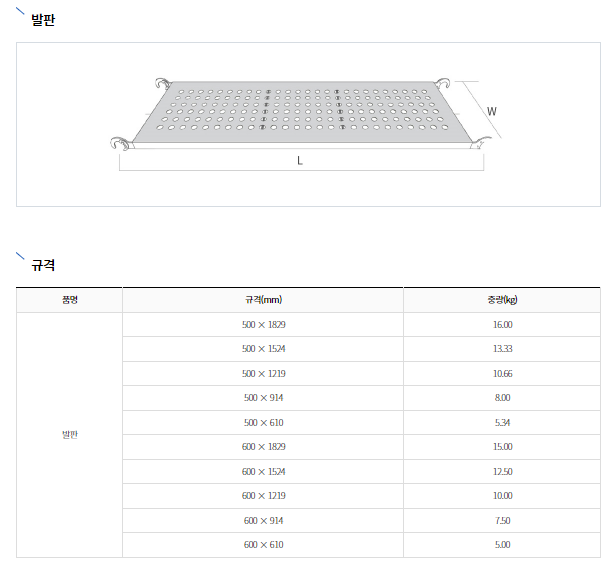This screenshot has width=611, height=563.
Task: Click the blue slash icon beside 규격
Action: tap(20, 256)
